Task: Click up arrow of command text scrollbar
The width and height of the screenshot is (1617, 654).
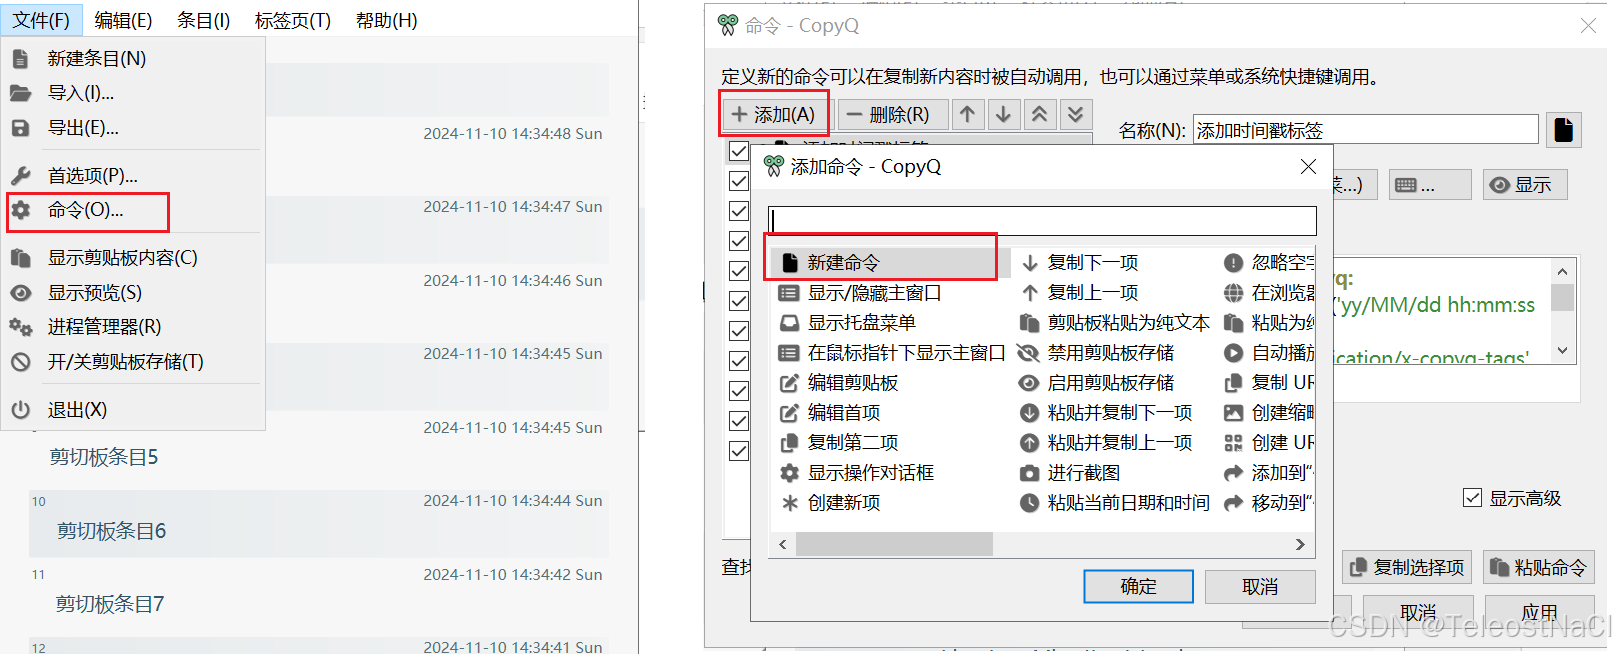Action: [x=1563, y=271]
